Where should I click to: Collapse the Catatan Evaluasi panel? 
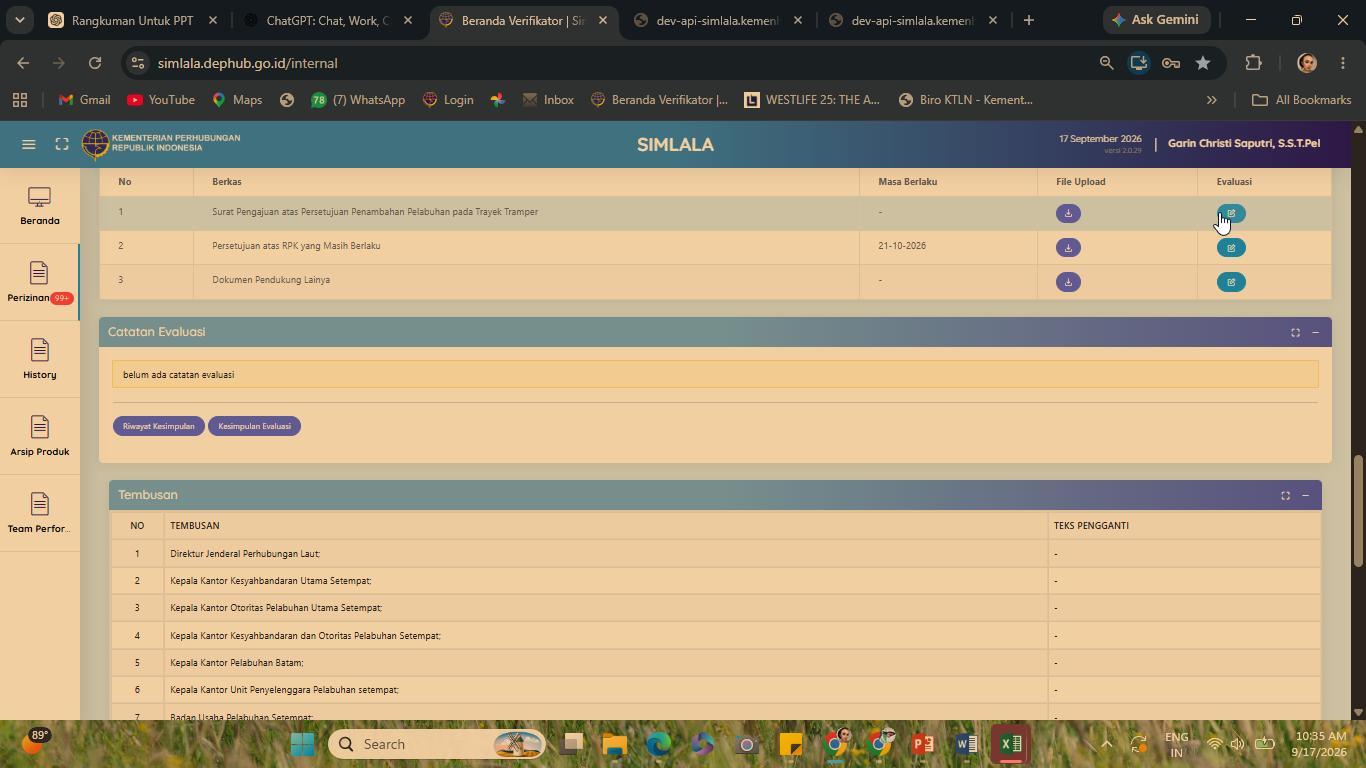[1315, 332]
